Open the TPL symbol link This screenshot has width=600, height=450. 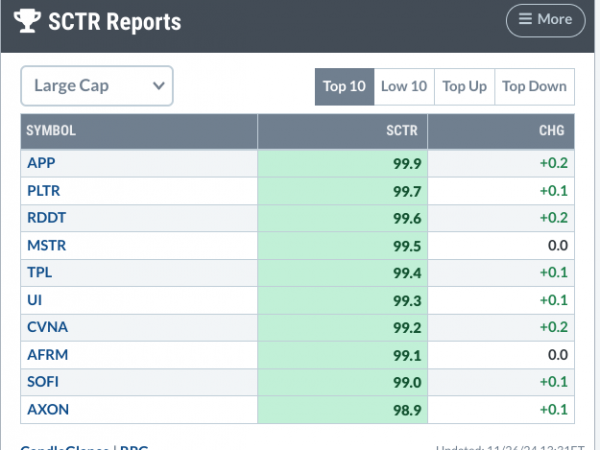point(39,272)
